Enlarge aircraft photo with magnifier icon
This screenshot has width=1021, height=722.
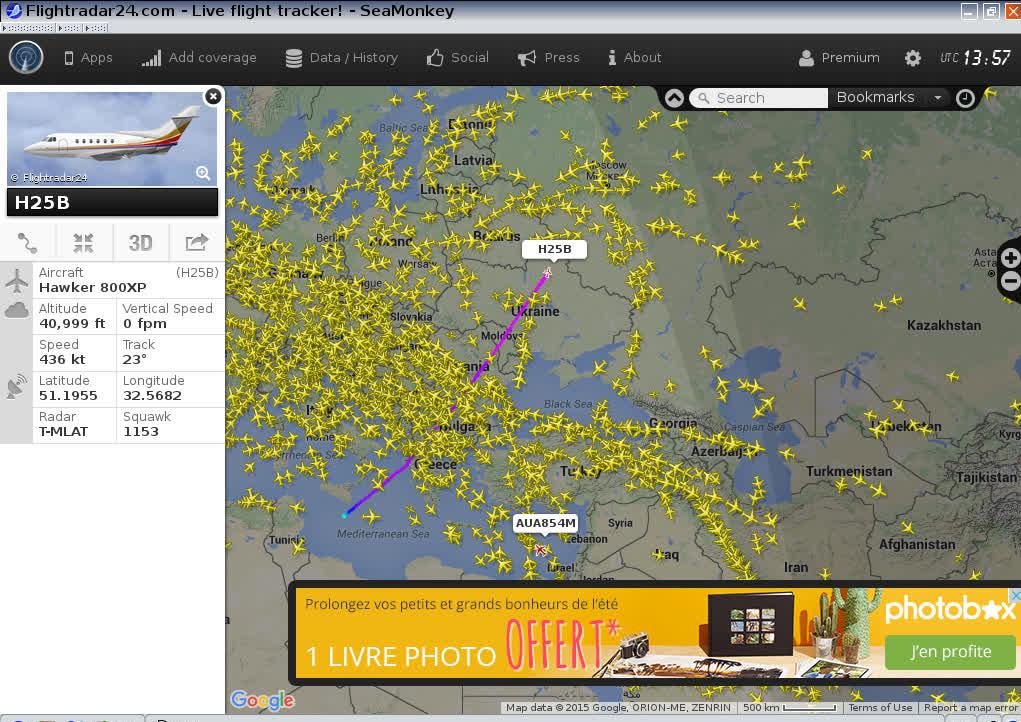point(203,173)
